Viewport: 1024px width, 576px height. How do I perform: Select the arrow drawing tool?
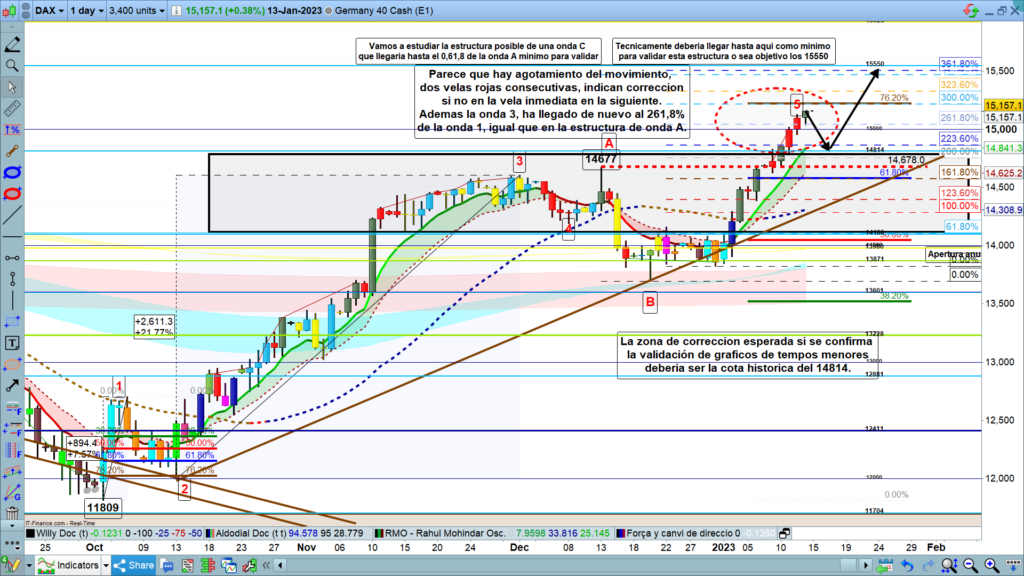11,384
